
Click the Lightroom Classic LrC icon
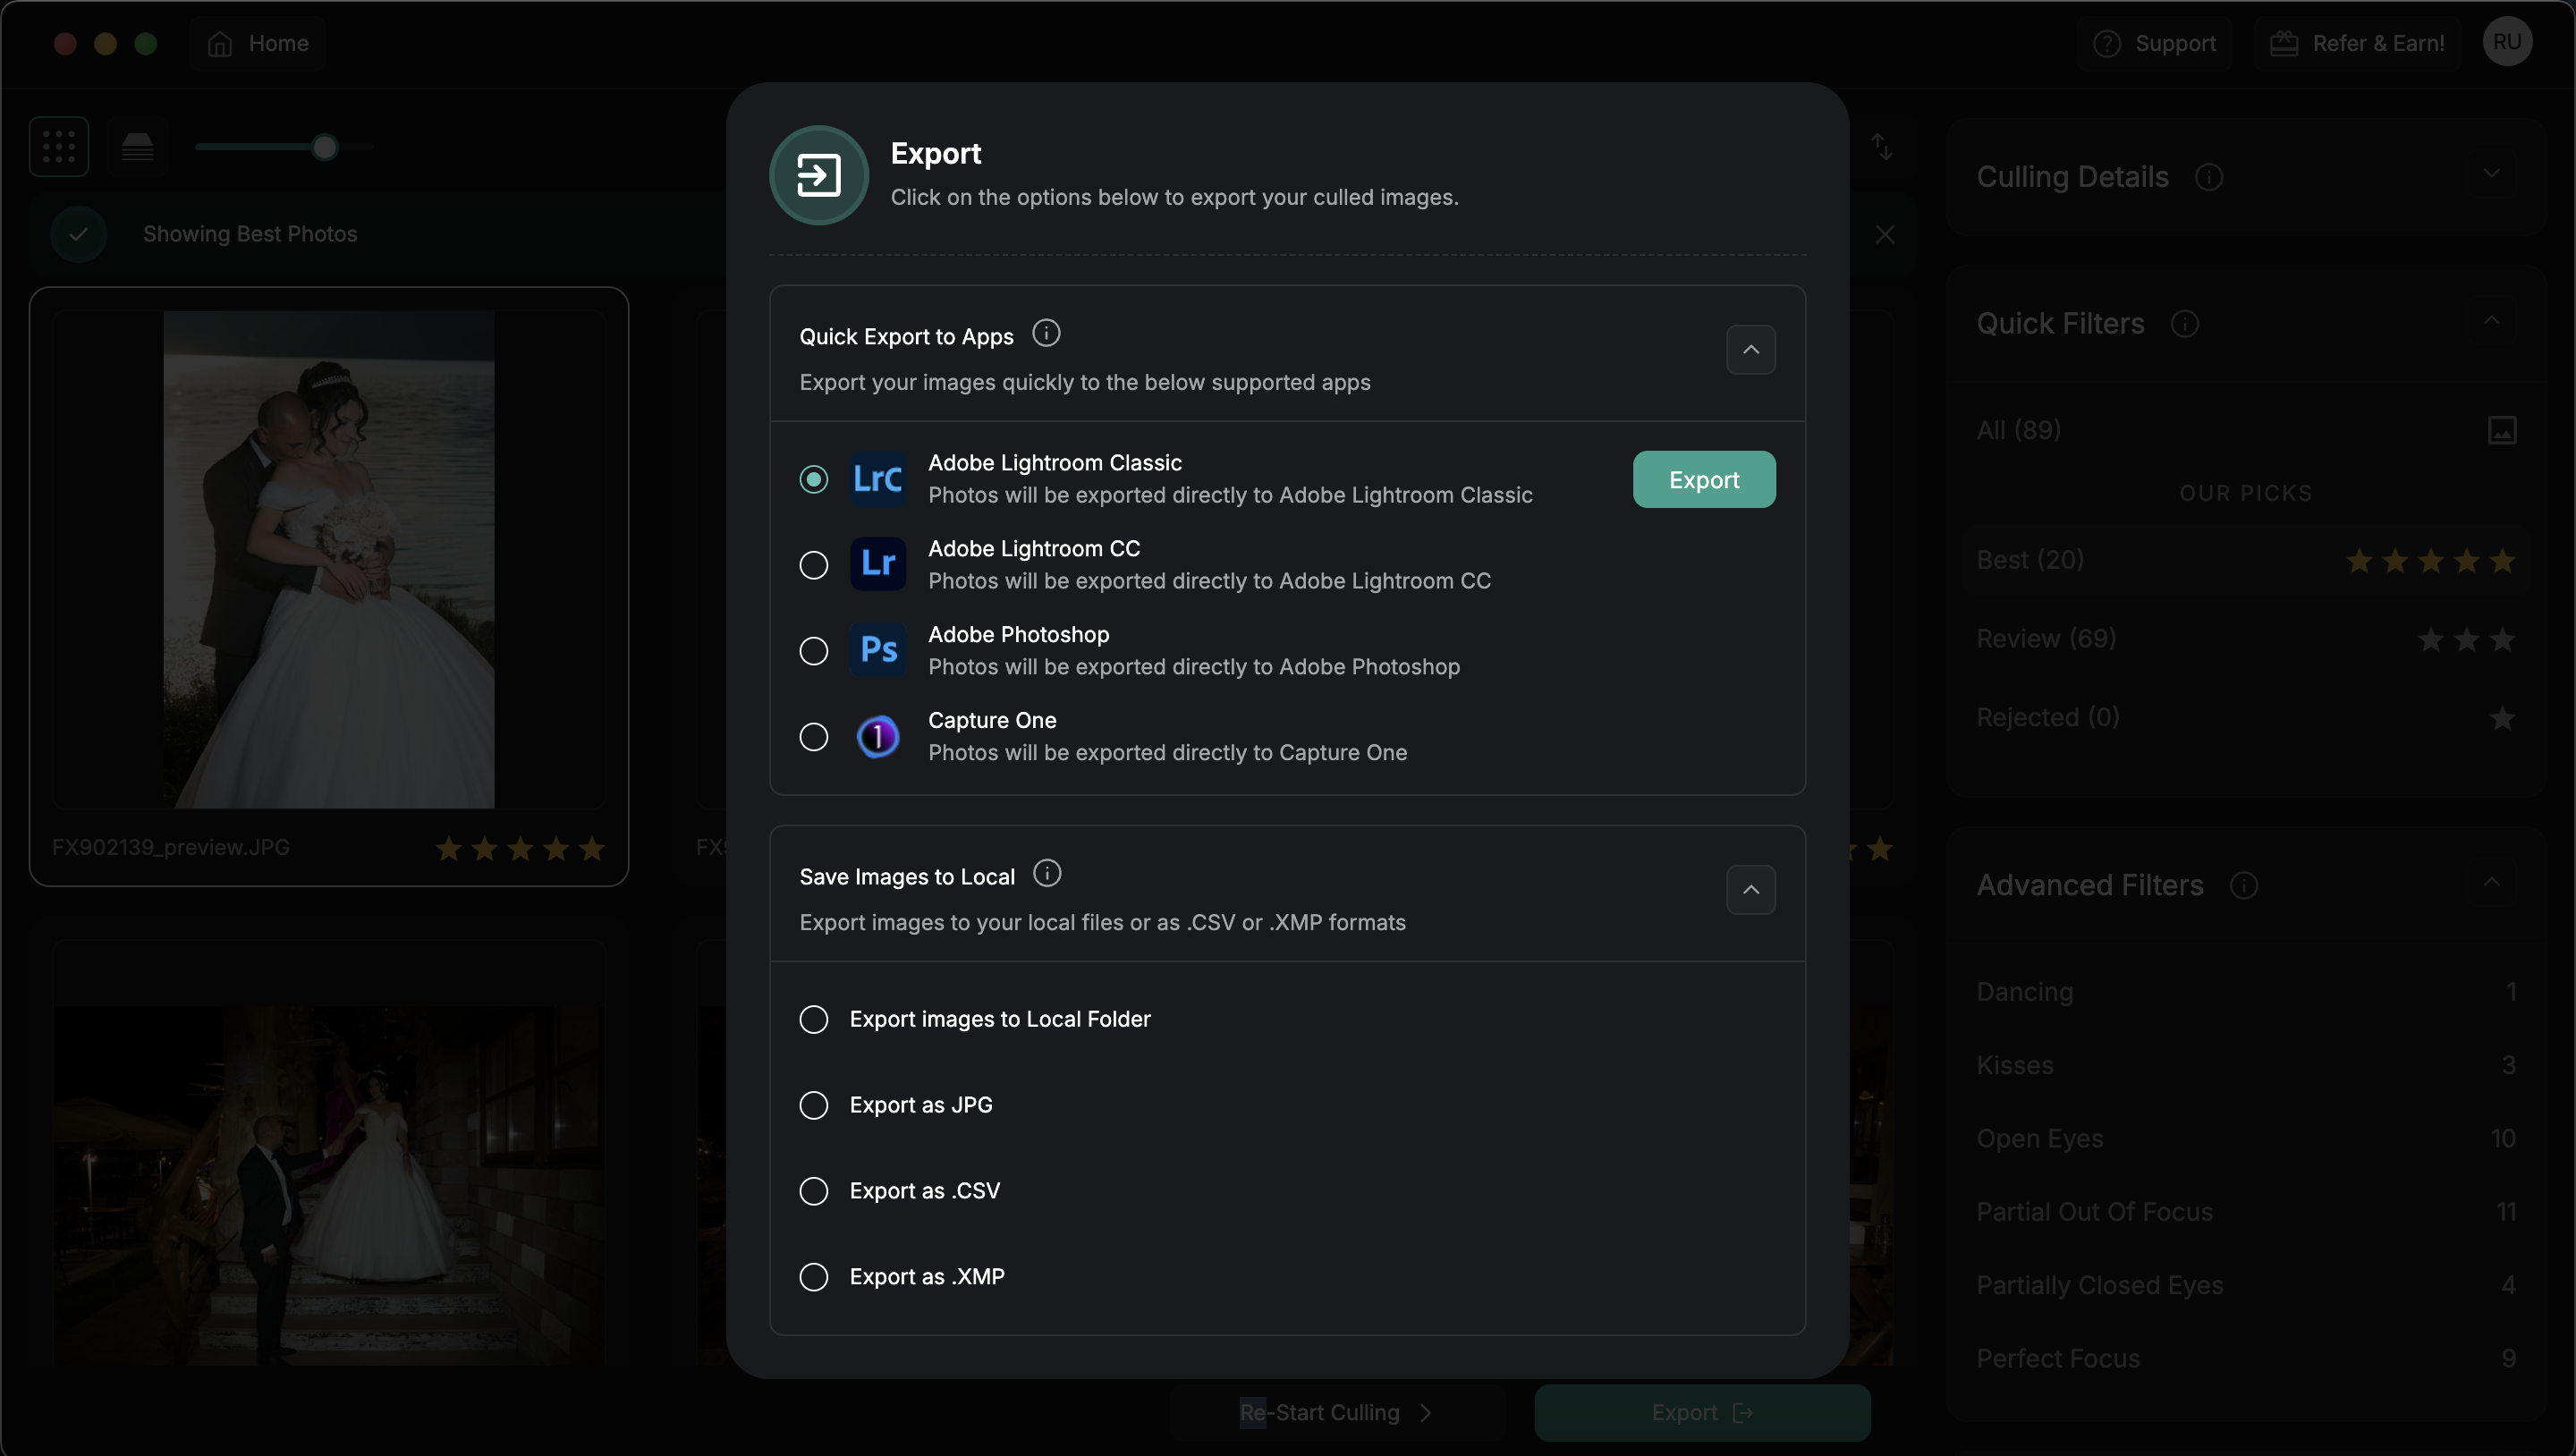pos(878,479)
